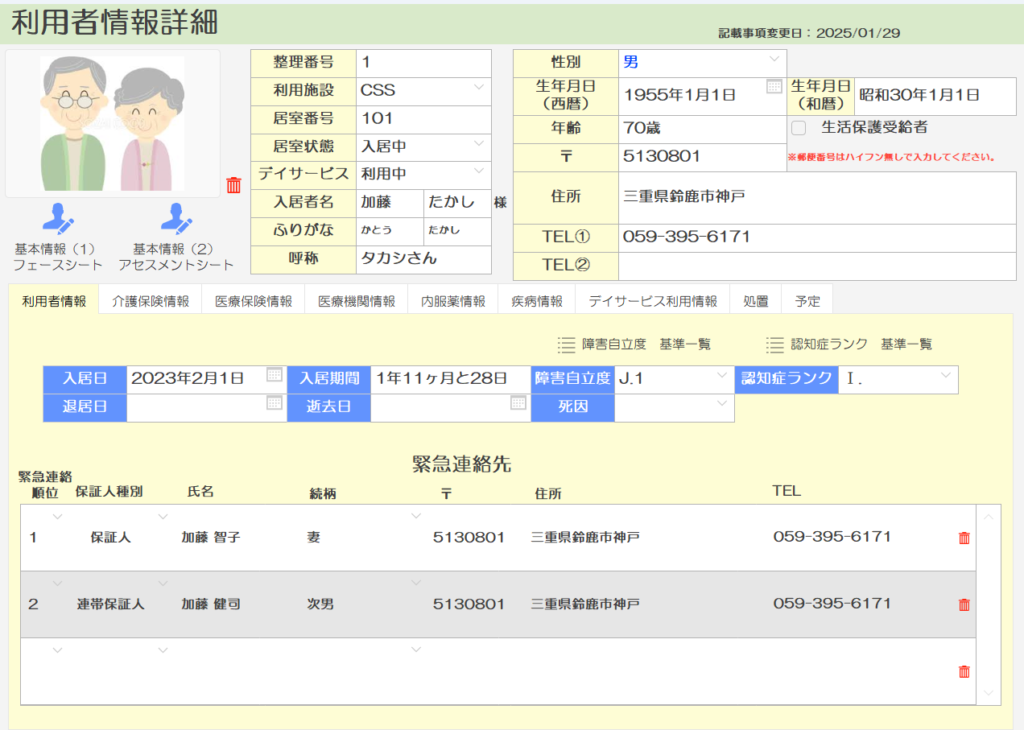This screenshot has height=730, width=1024.
Task: Open Face Sheet basic info (1) icon
Action: point(58,219)
